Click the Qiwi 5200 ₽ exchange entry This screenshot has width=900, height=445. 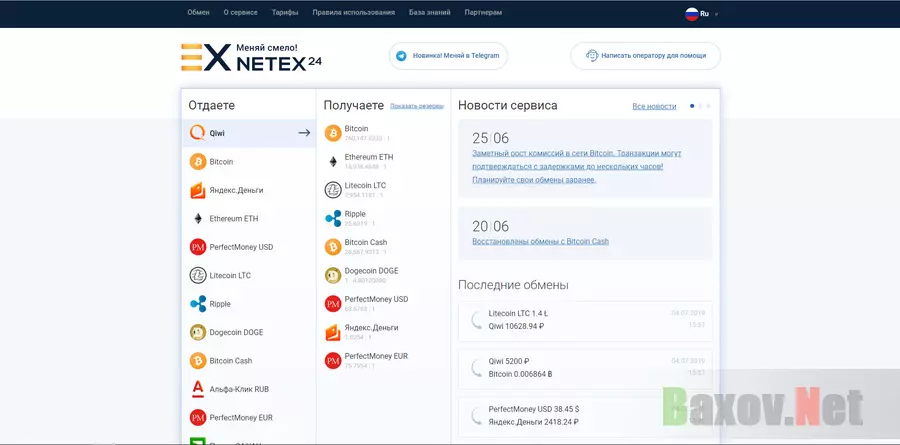tap(585, 369)
